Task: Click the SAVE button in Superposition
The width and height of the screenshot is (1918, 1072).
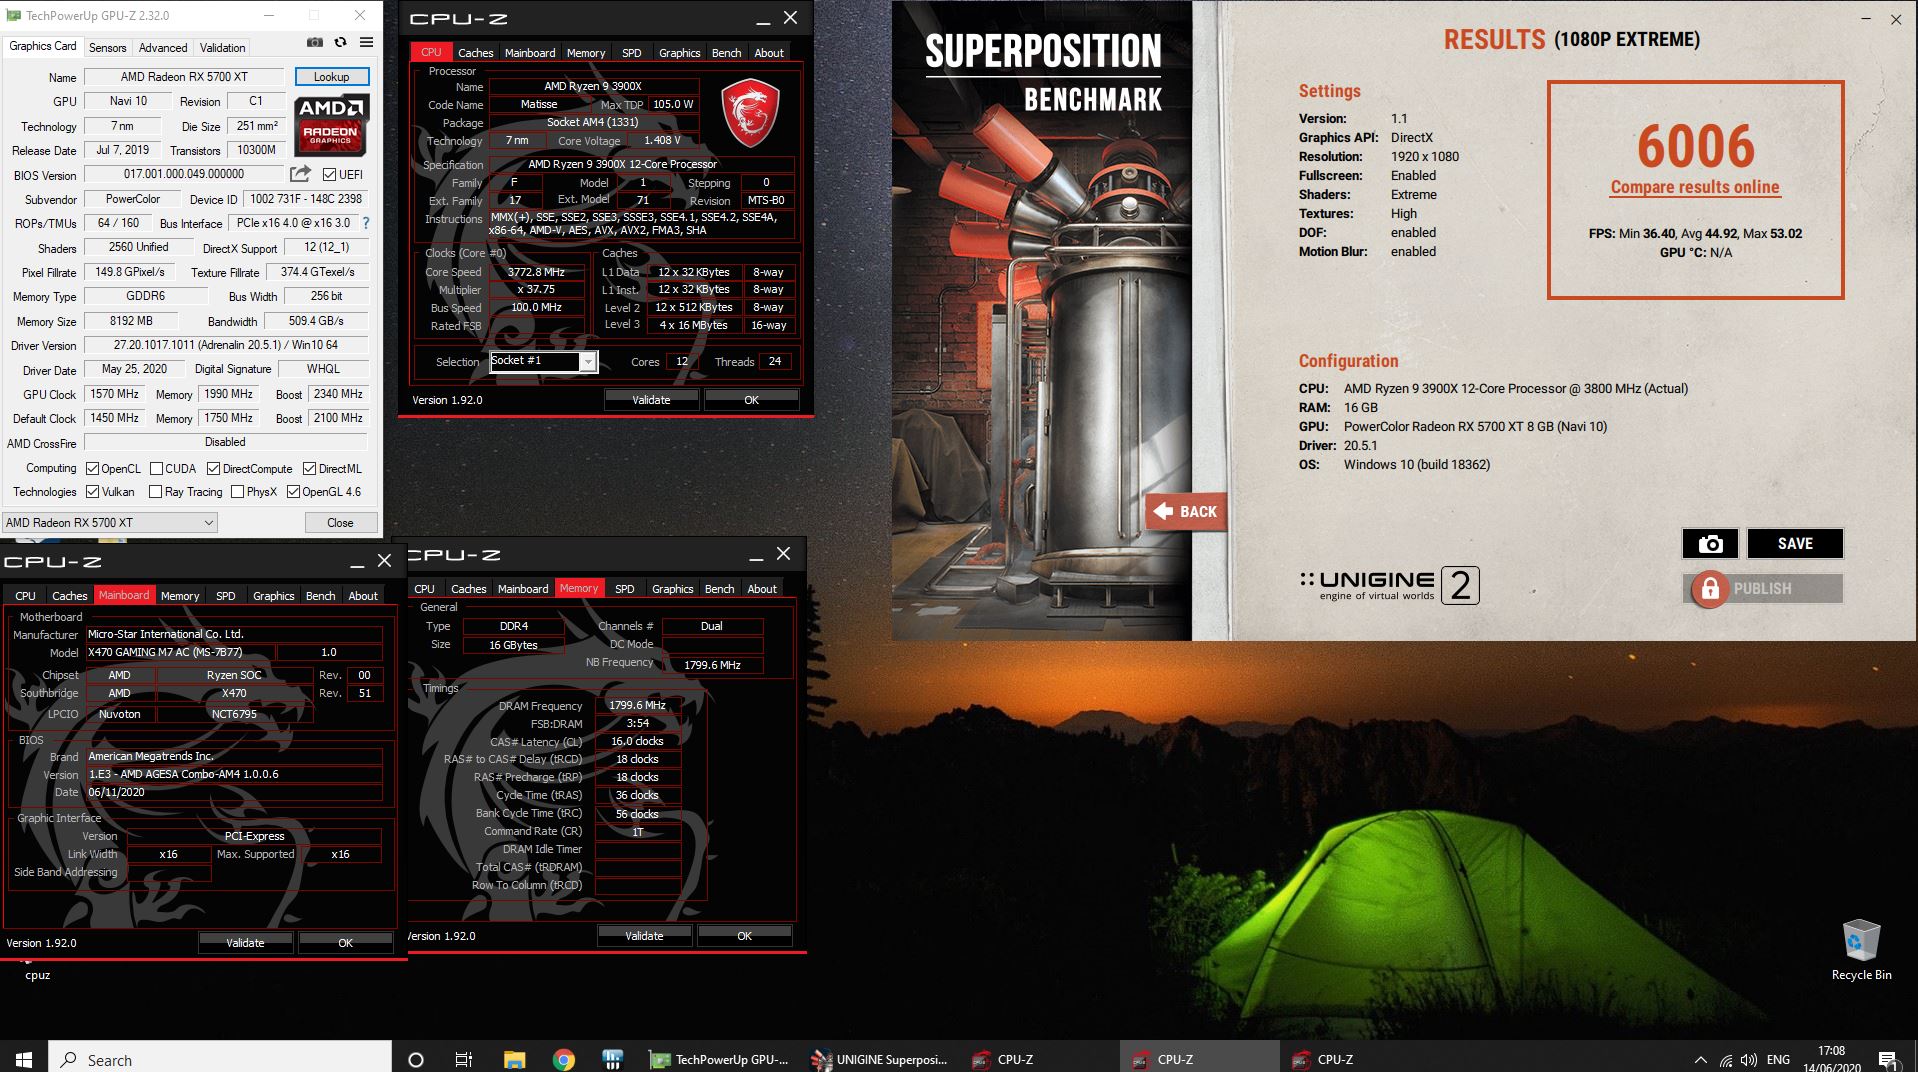Action: point(1795,543)
